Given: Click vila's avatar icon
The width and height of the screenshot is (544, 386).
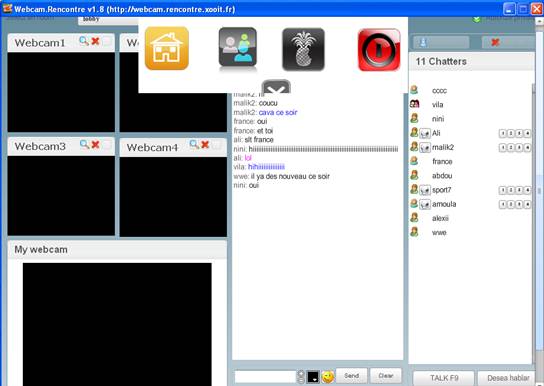Looking at the screenshot, I should pyautogui.click(x=415, y=104).
